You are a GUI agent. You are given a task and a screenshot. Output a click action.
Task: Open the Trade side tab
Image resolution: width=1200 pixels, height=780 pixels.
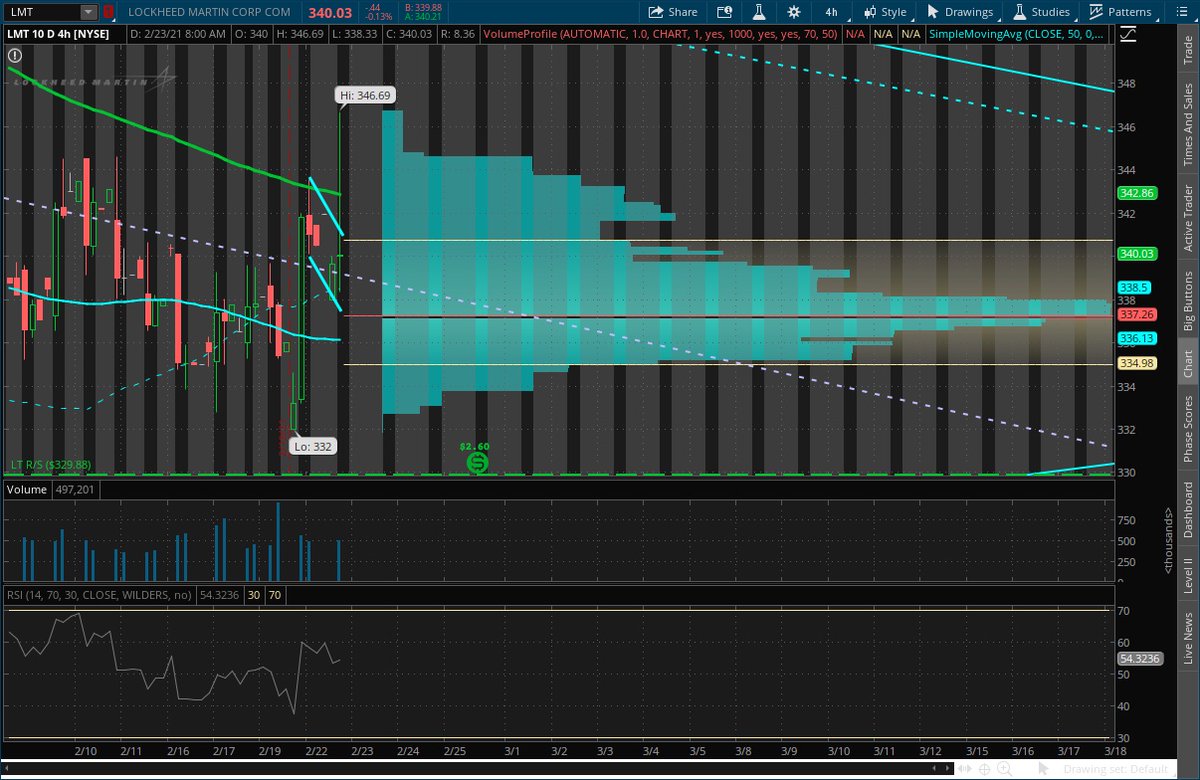coord(1187,50)
